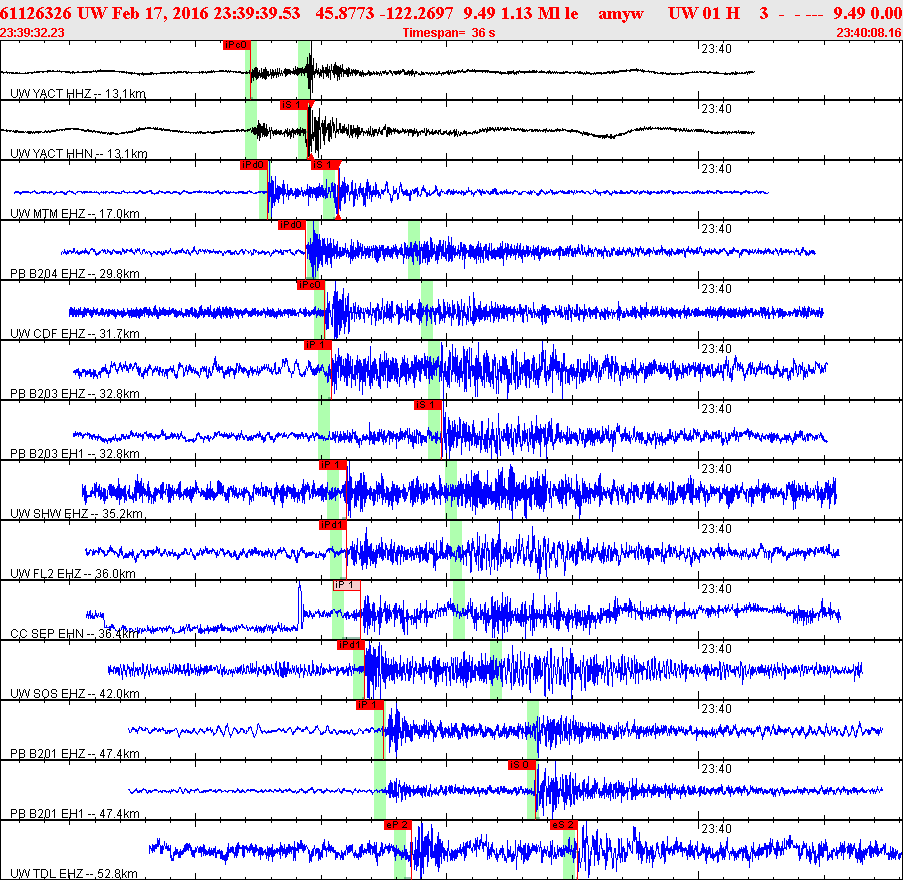Screen dimensions: 903x880
Task: Click the iPd0 pick flag on MTM EHZ
Action: [253, 165]
